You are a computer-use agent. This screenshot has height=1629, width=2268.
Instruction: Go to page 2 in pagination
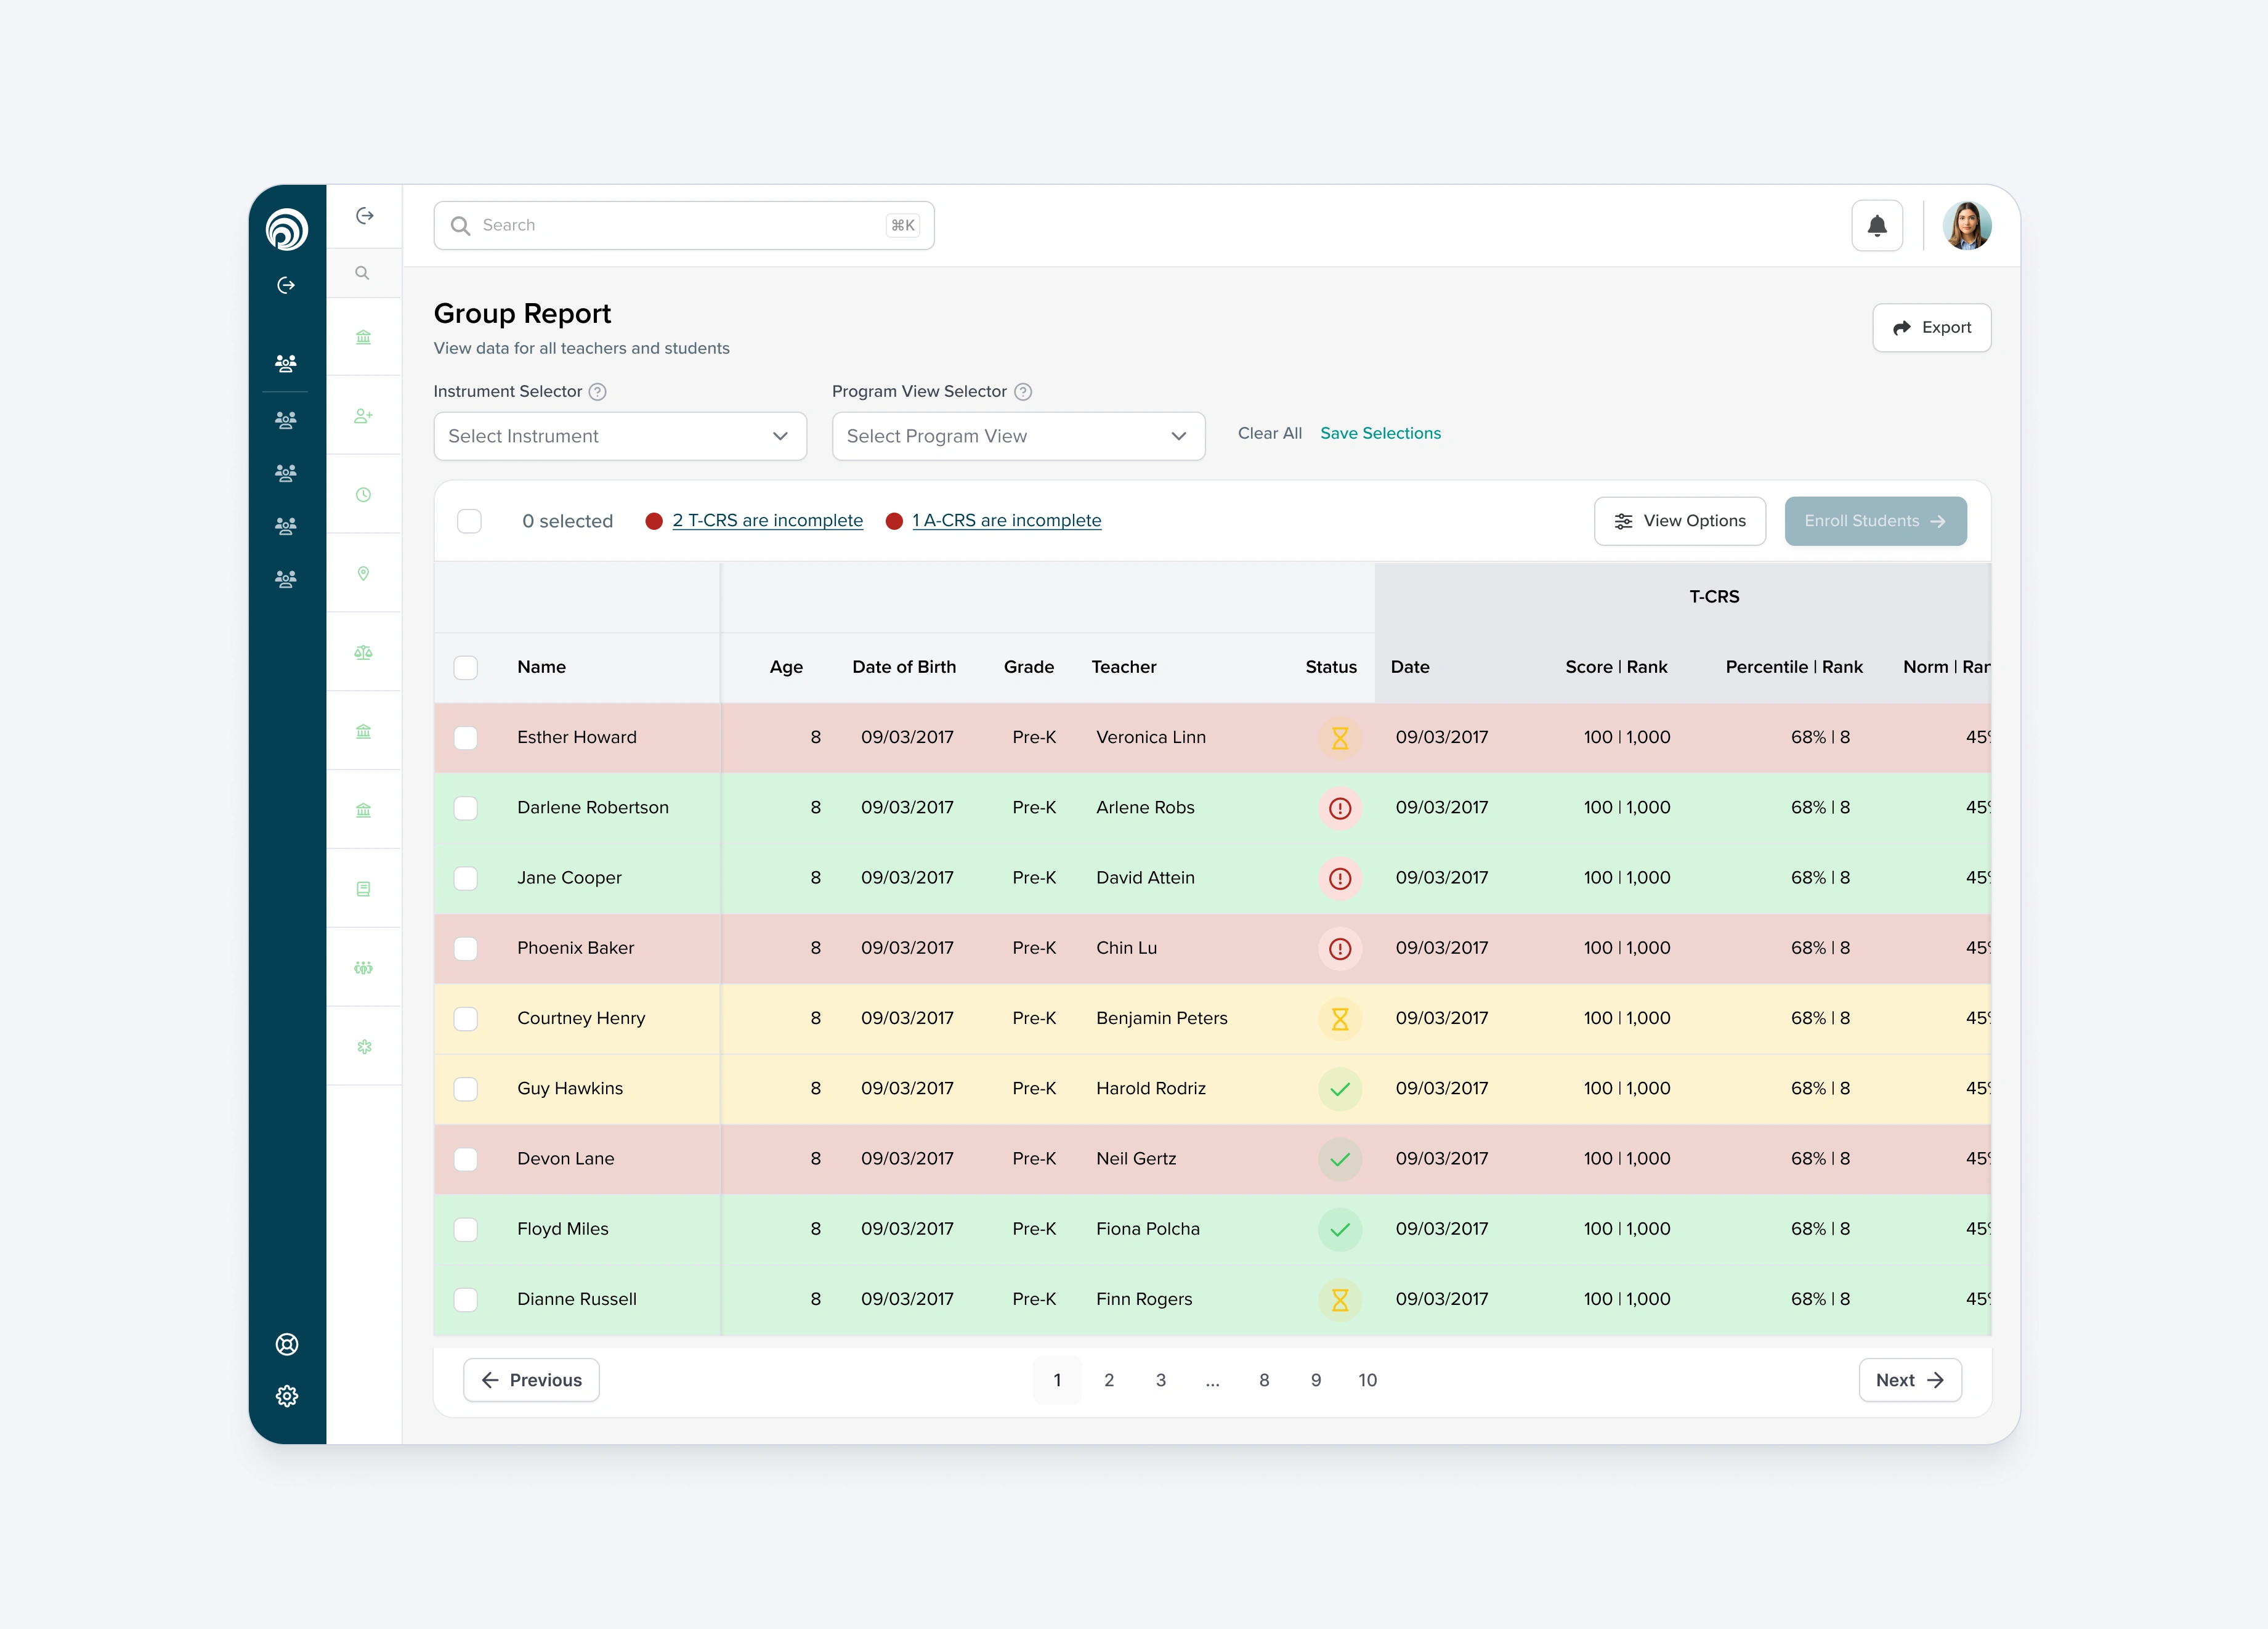(1108, 1380)
